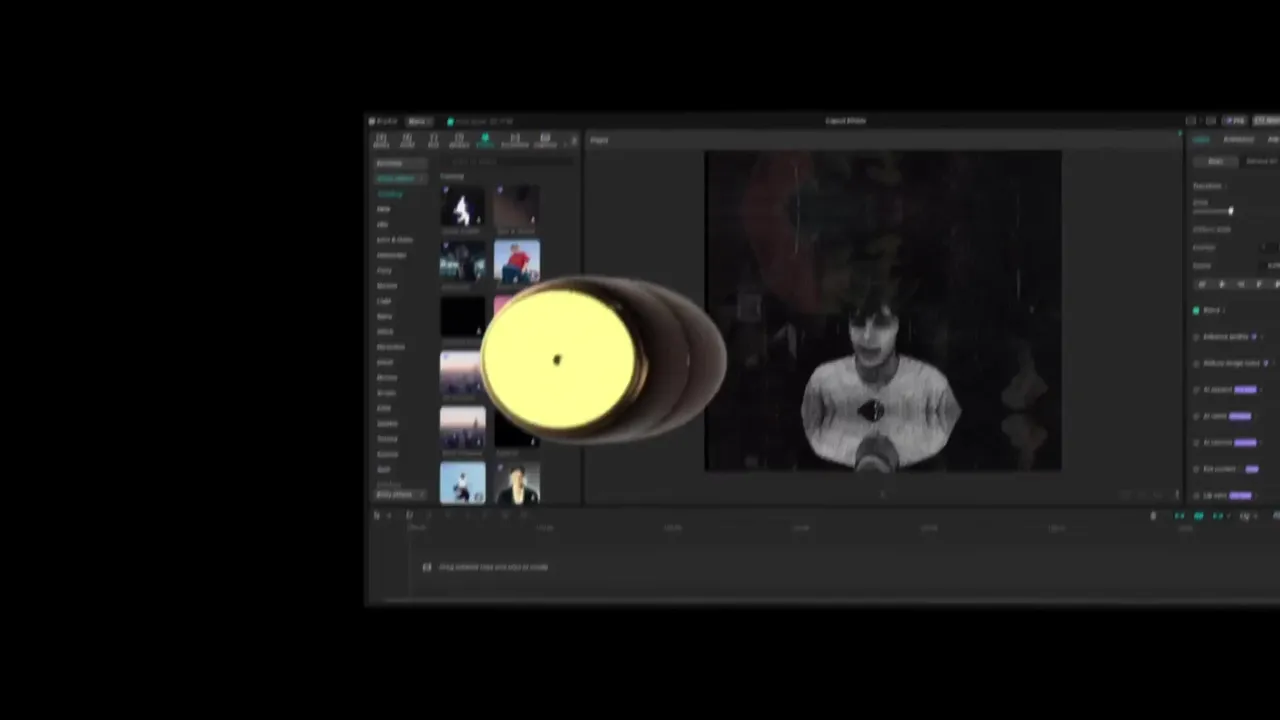Collapse the Video effects category
This screenshot has height=720, width=1280.
[399, 178]
